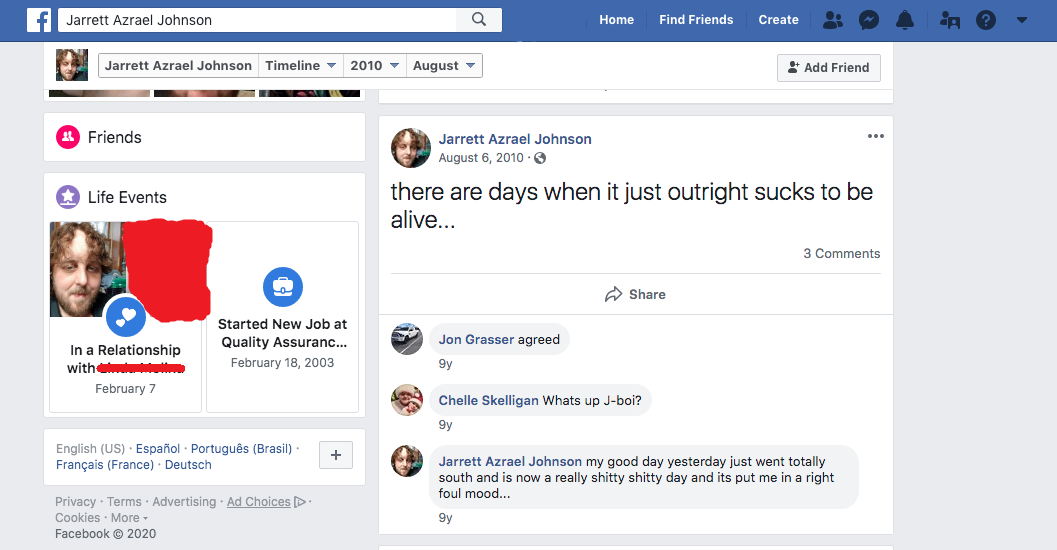The height and width of the screenshot is (550, 1057).
Task: Expand the 2010 year dropdown
Action: pyautogui.click(x=375, y=65)
